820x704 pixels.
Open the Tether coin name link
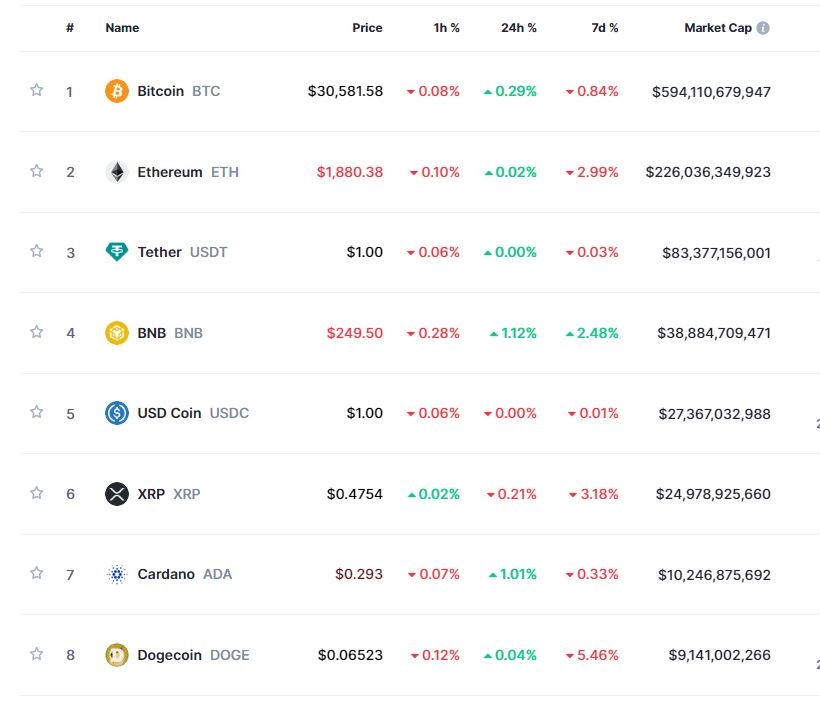click(x=160, y=252)
